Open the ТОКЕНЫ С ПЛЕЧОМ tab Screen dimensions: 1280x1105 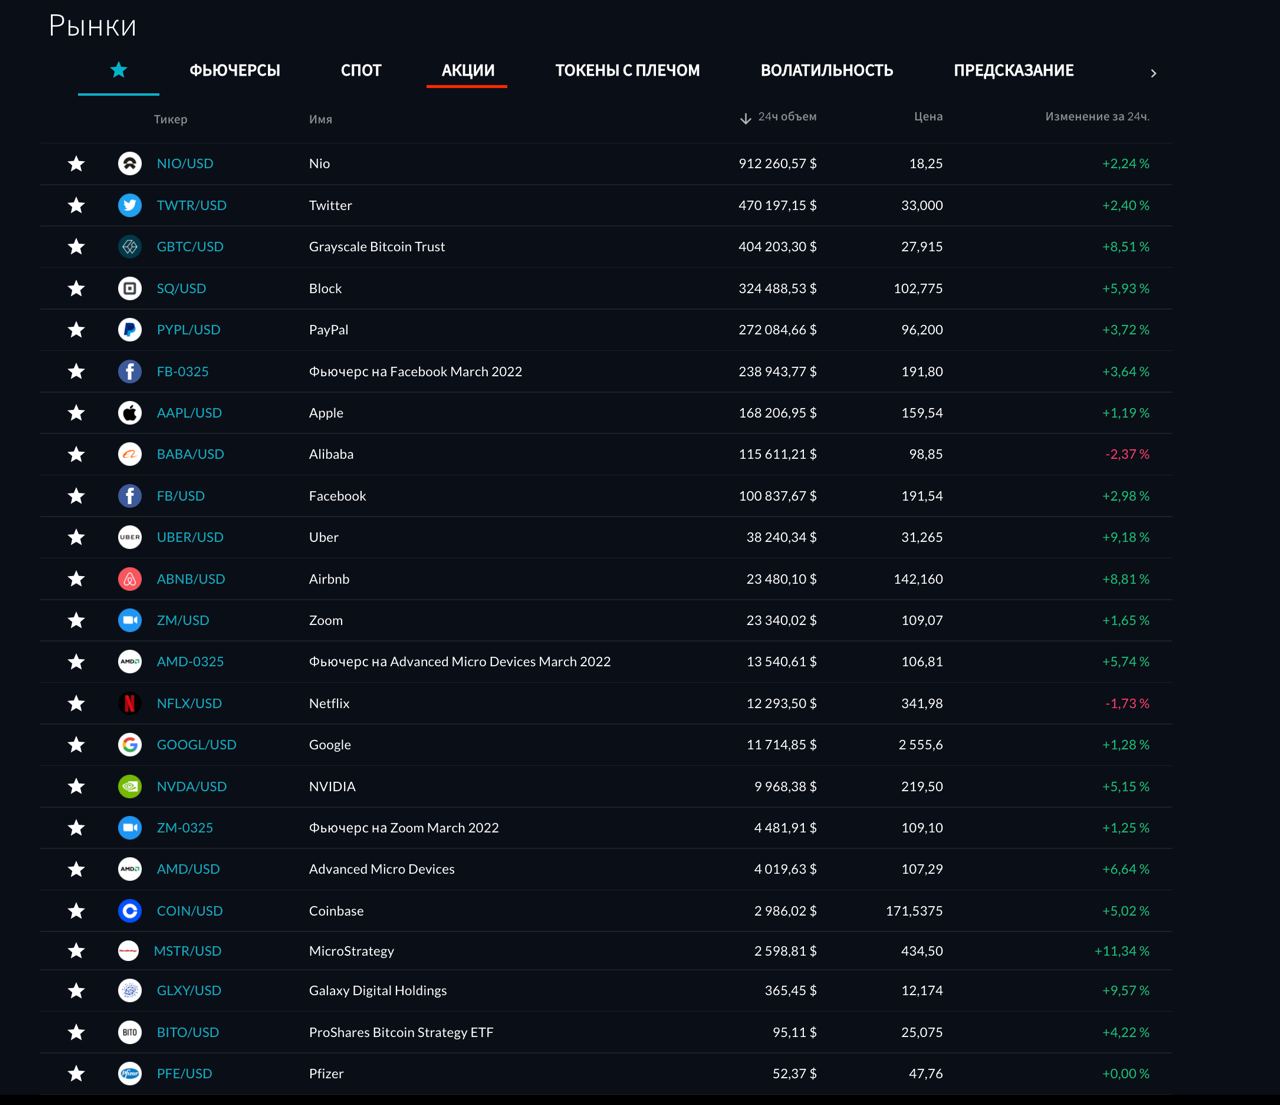pyautogui.click(x=627, y=70)
